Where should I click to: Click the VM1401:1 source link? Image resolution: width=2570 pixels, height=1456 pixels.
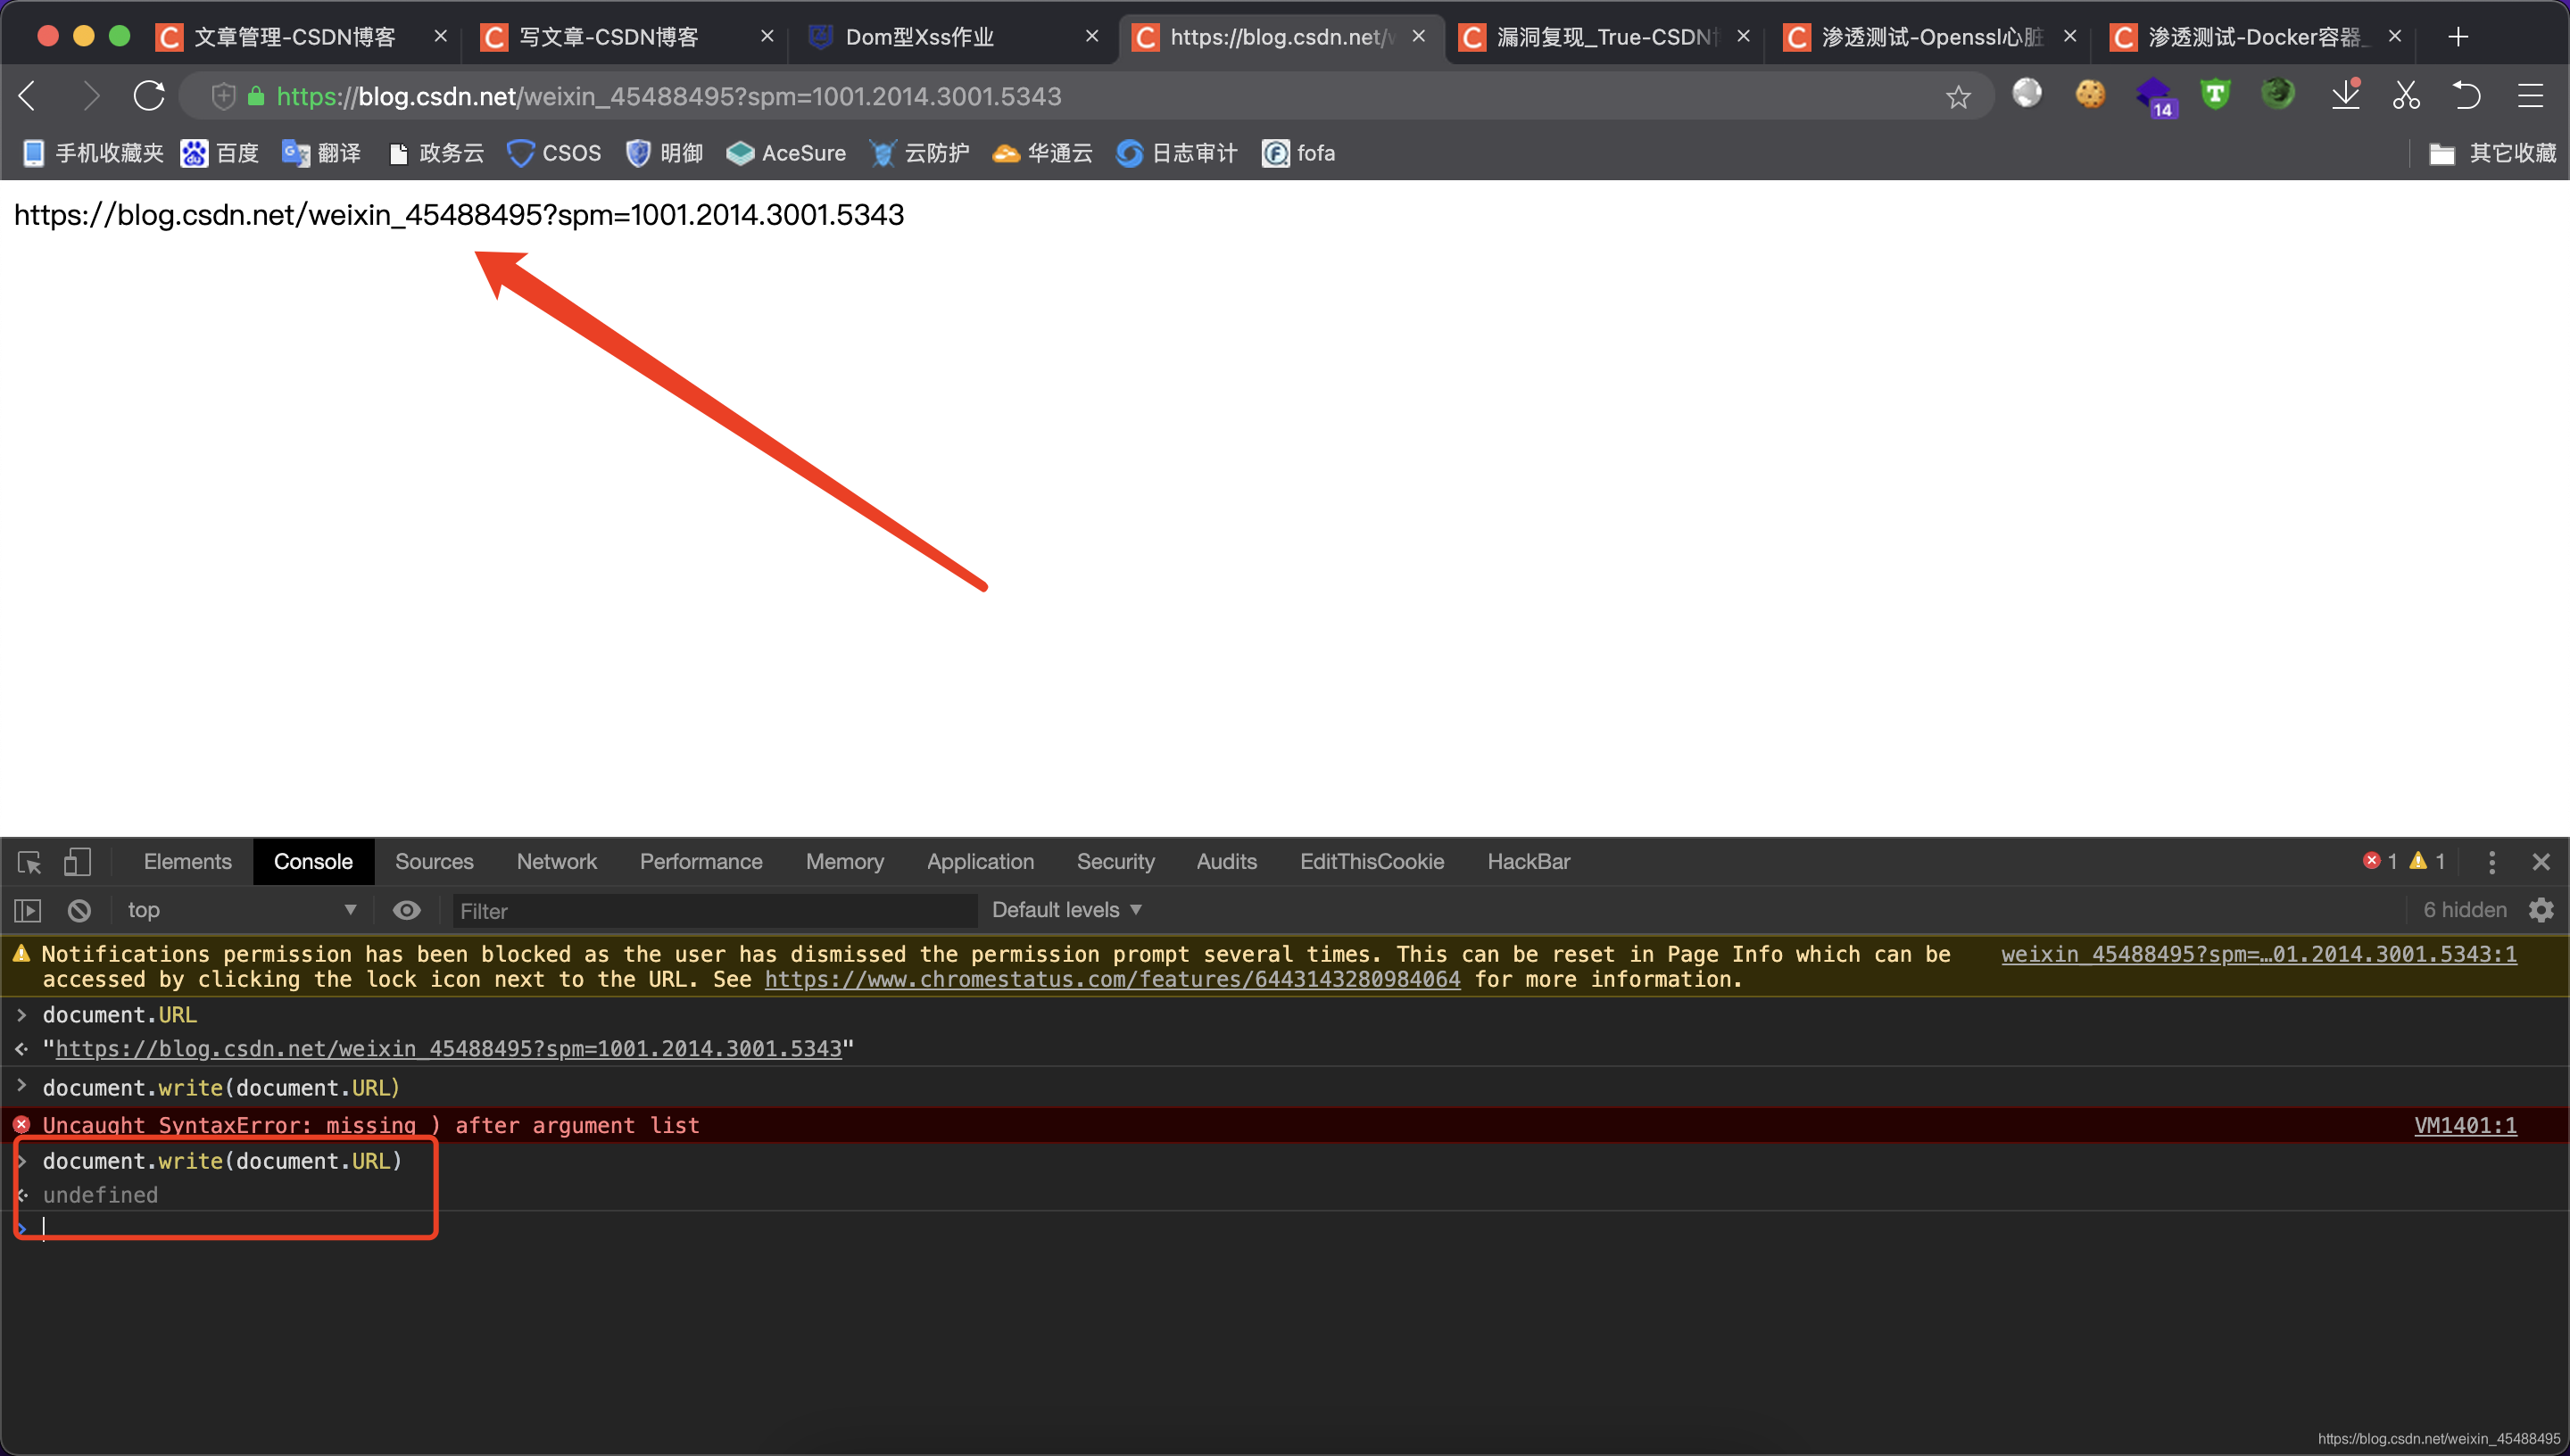coord(2464,1126)
